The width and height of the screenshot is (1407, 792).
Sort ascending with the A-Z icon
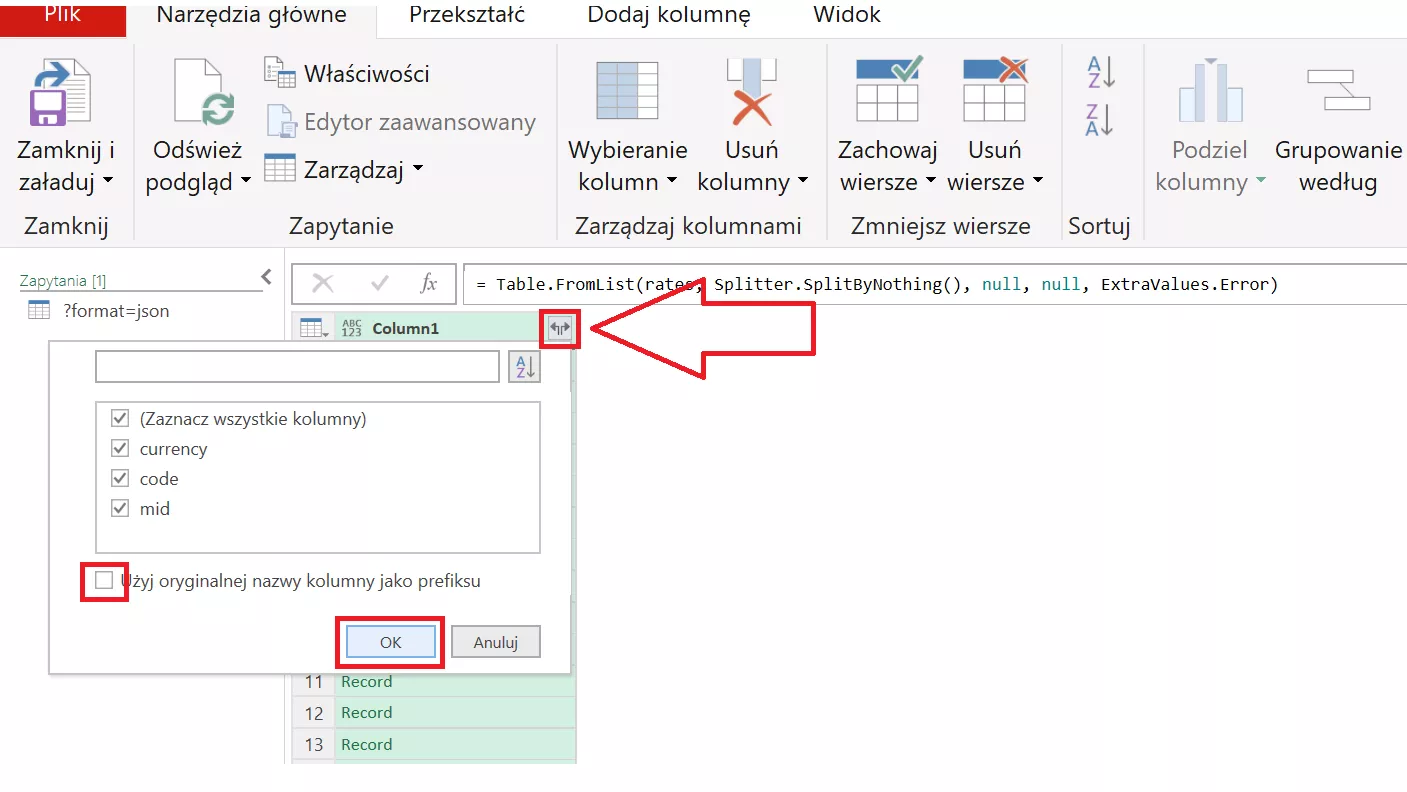coord(1099,72)
